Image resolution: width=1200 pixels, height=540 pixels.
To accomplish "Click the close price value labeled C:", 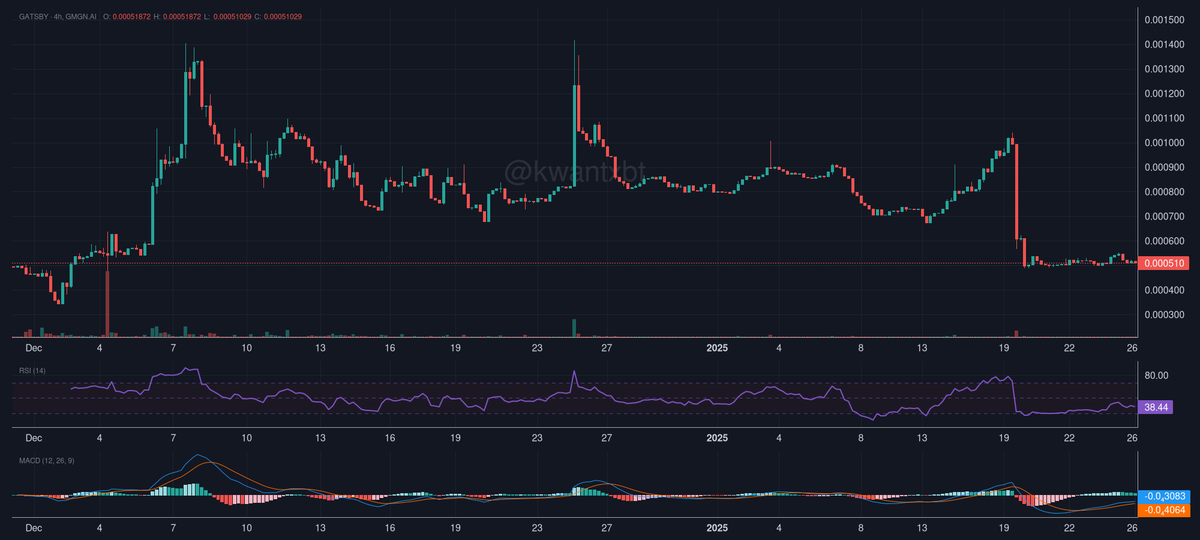I will [282, 17].
